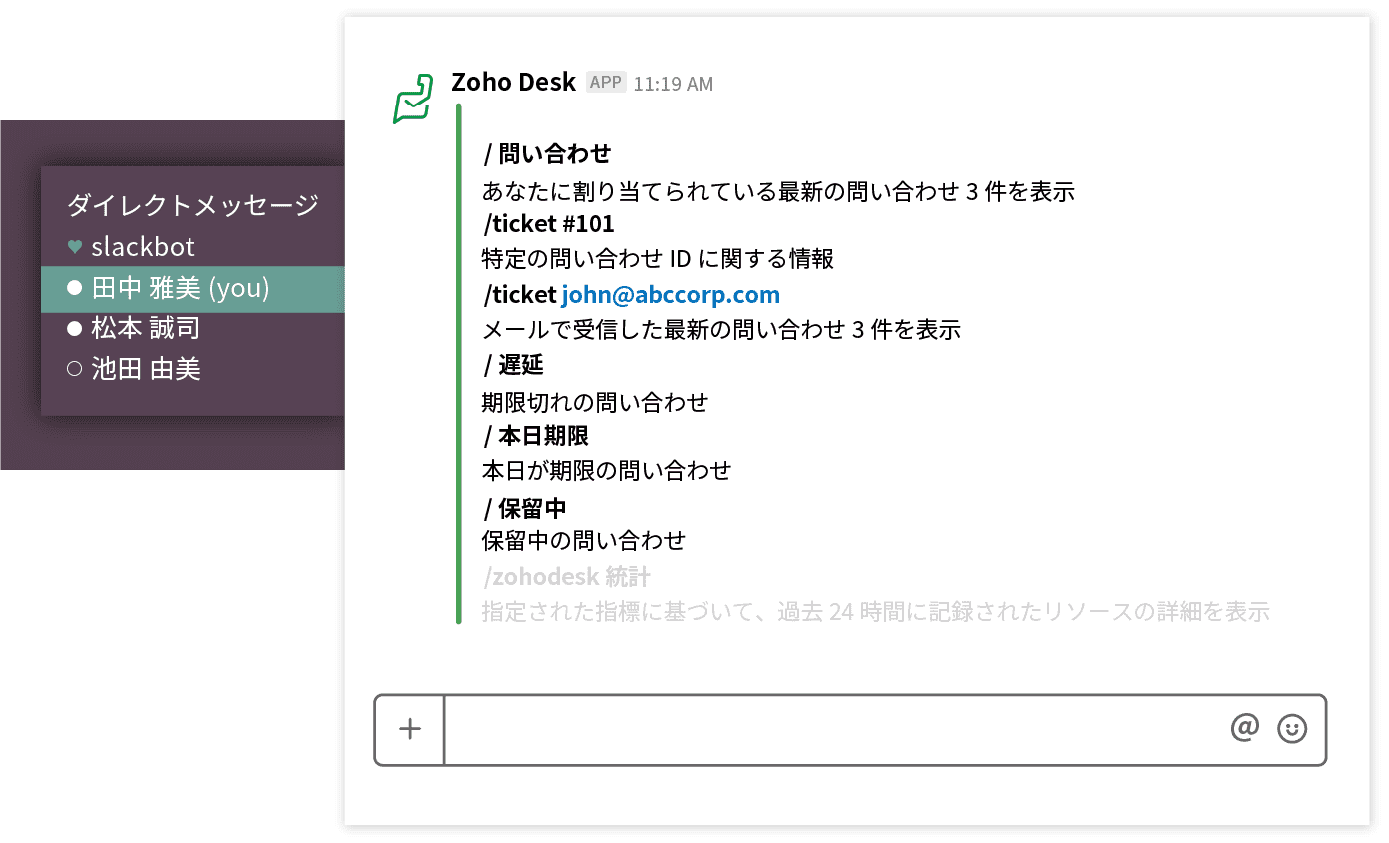Click the online status dot for 田中 雅美
The width and height of the screenshot is (1389, 843).
pos(74,289)
